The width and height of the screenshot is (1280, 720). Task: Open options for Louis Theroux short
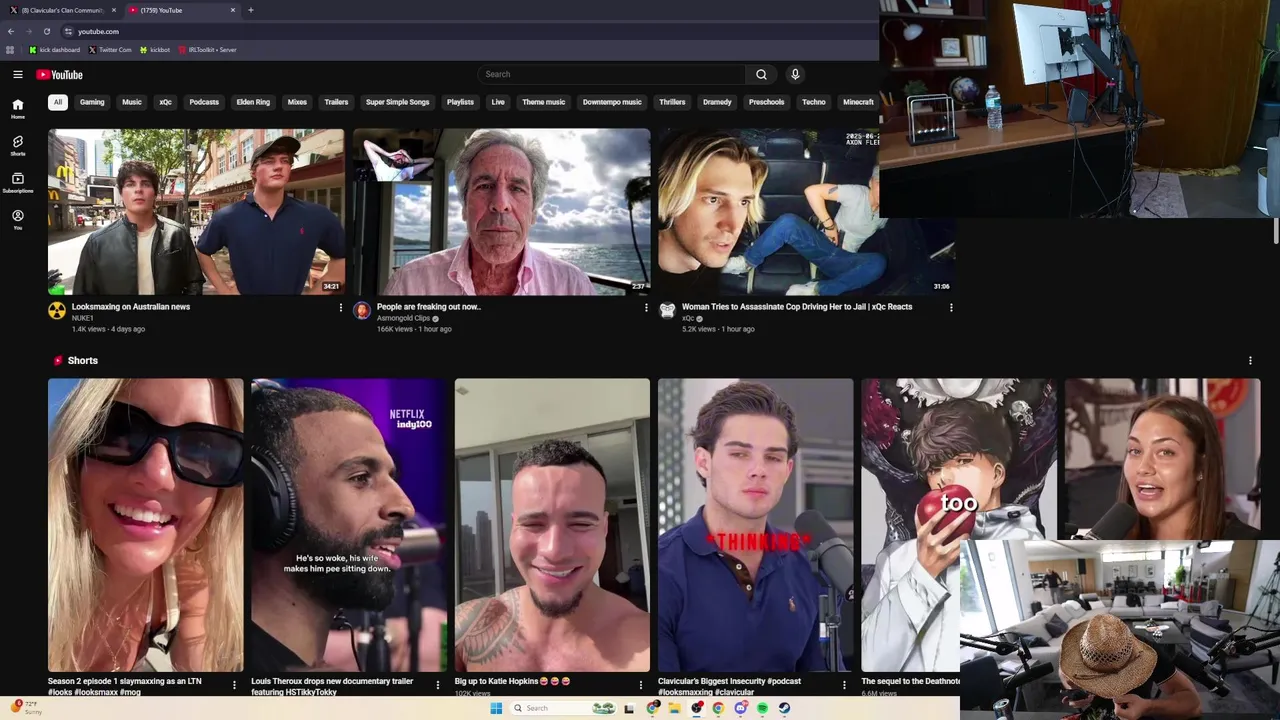[437, 685]
